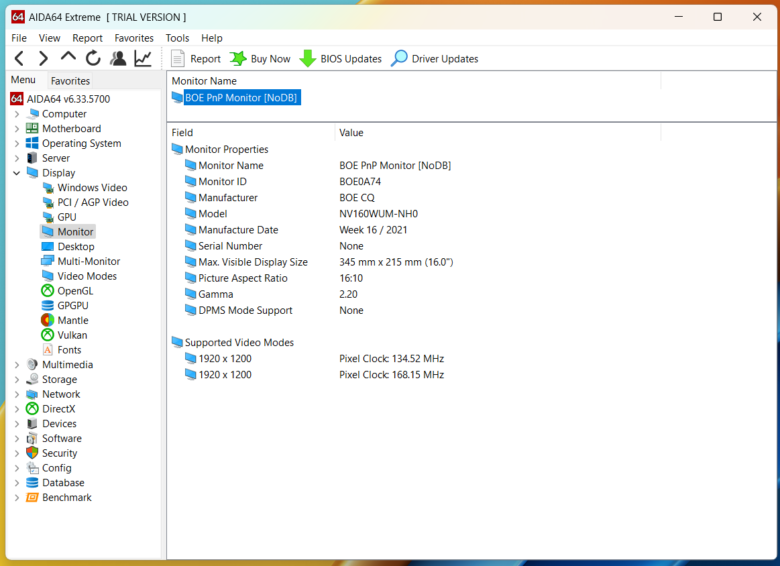Expand the Config tree node
Screen dimensions: 780x566
(17, 468)
